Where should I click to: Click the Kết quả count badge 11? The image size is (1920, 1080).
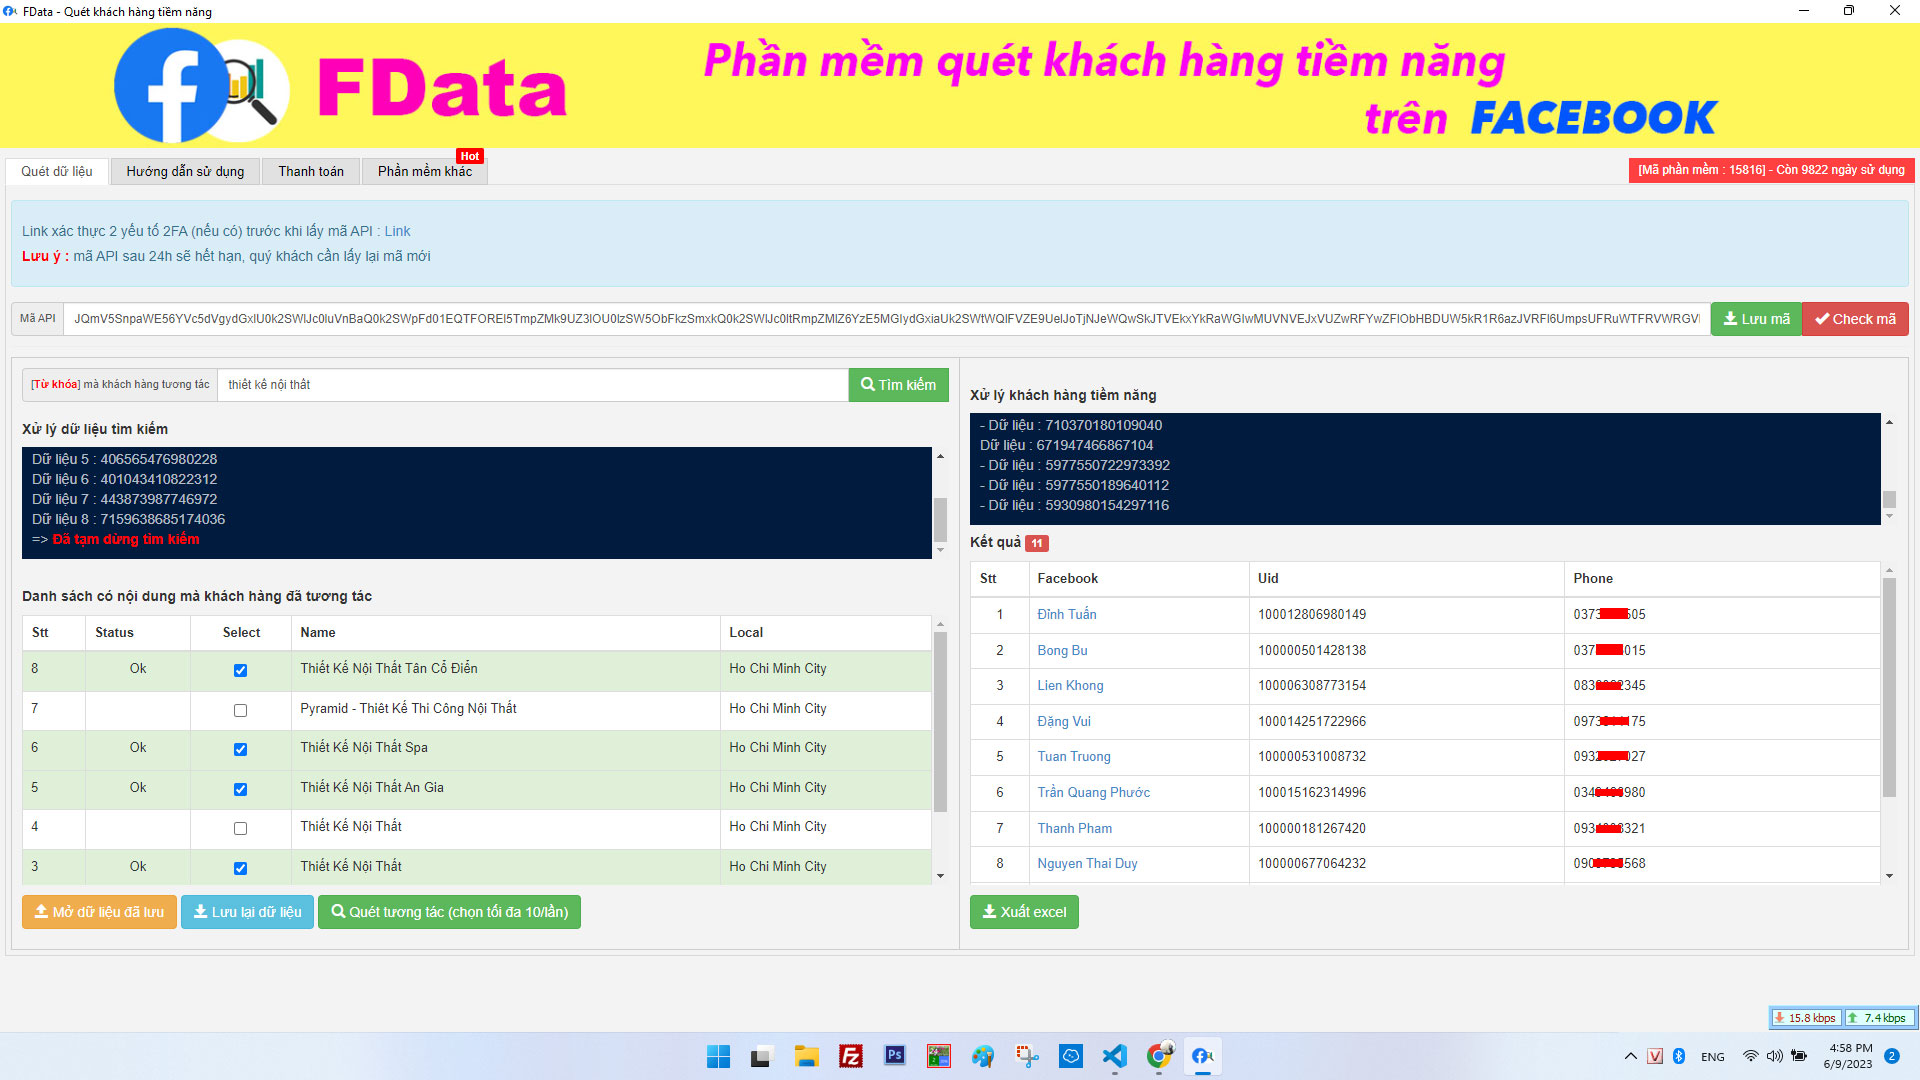(x=1037, y=543)
